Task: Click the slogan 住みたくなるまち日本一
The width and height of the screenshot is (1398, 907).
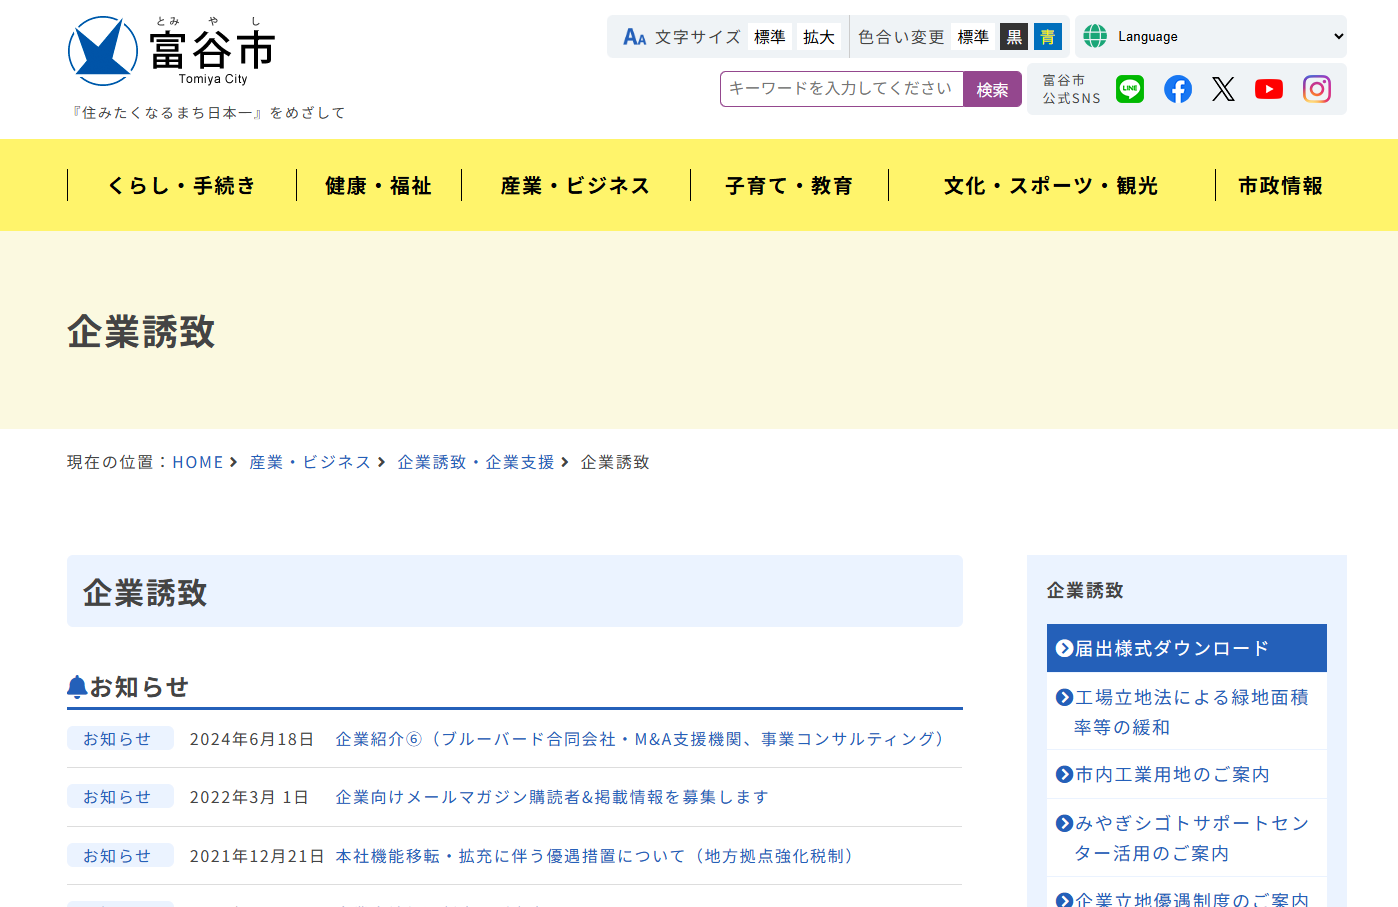Action: pyautogui.click(x=208, y=113)
